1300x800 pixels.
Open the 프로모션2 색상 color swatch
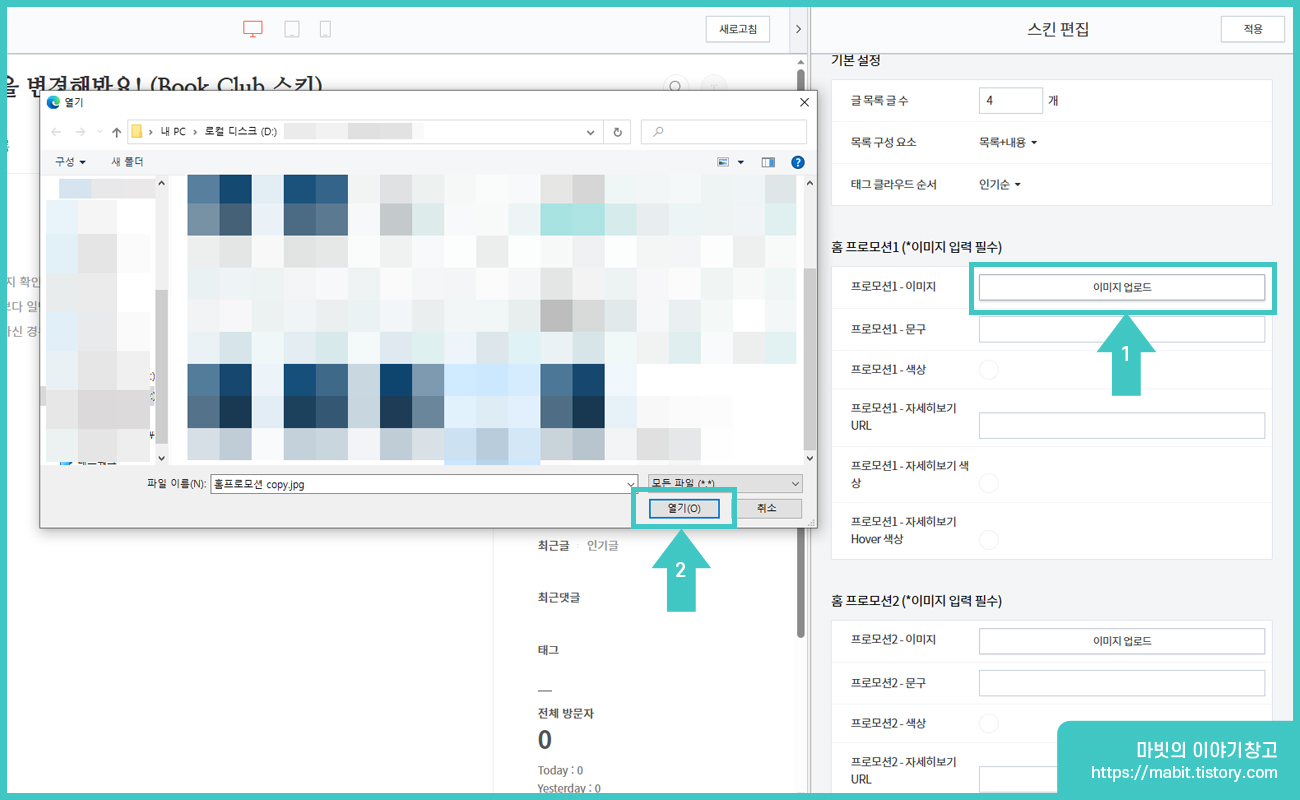(988, 723)
